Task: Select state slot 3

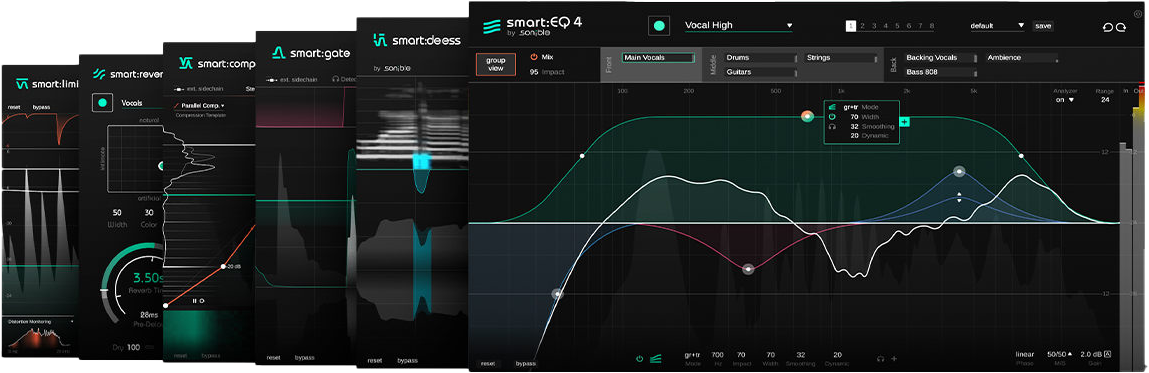Action: 874,26
